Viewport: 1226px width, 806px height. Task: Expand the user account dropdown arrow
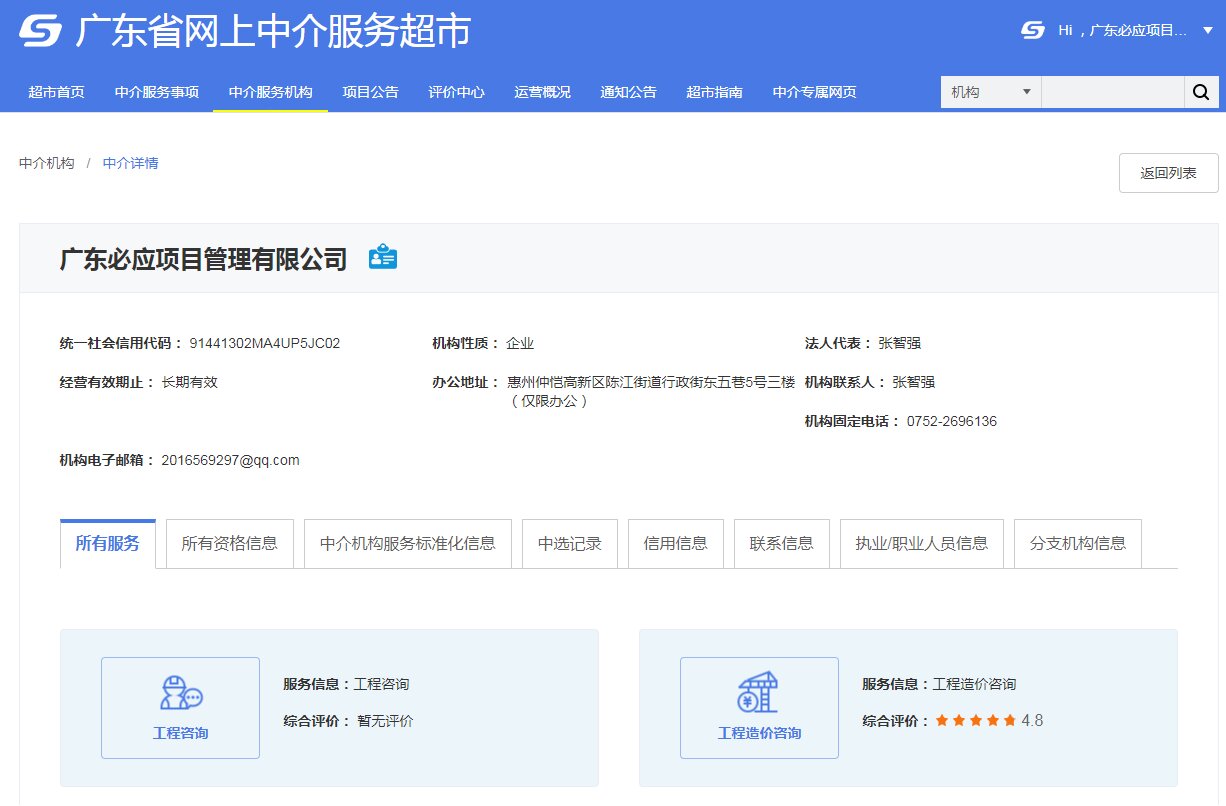(1207, 30)
